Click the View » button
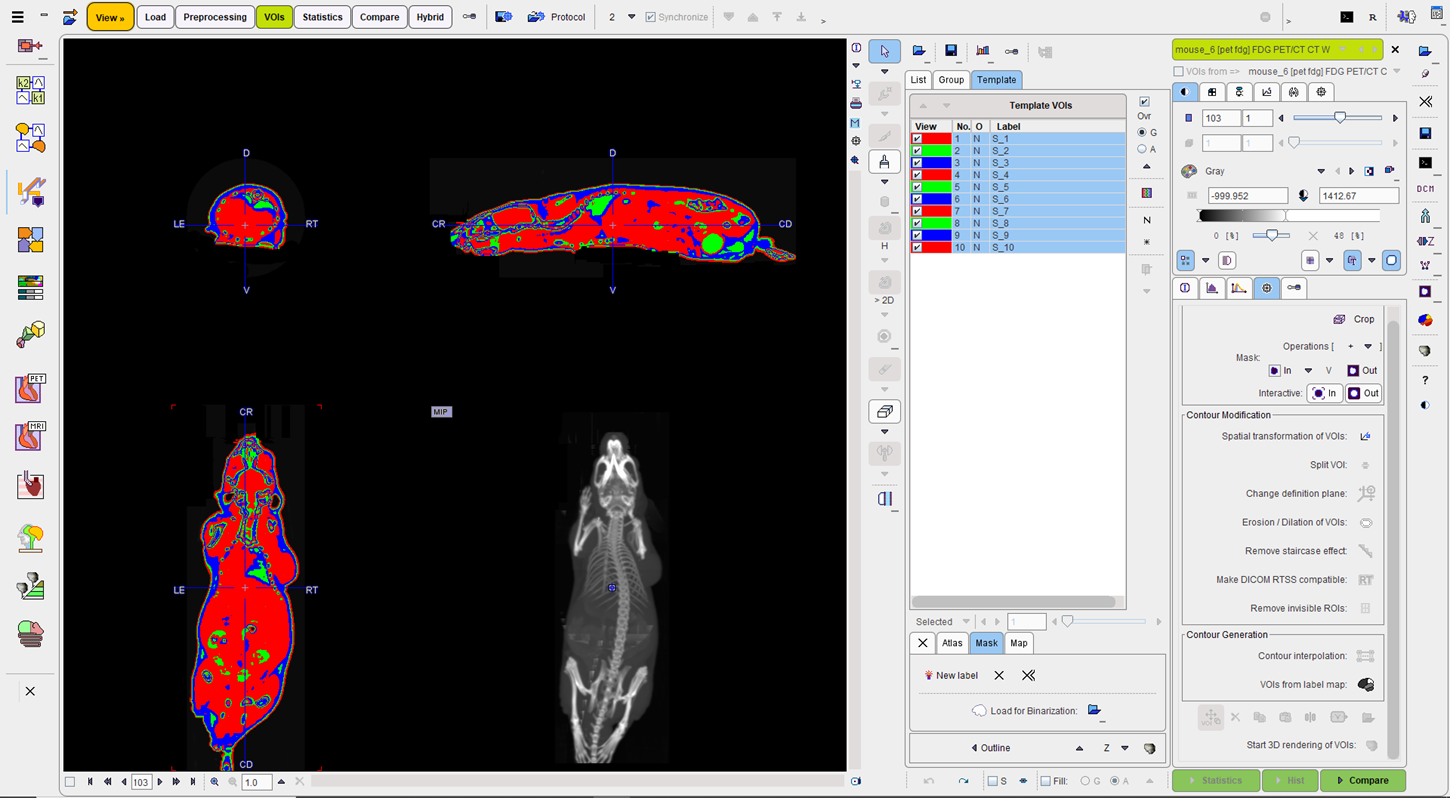The width and height of the screenshot is (1450, 798). click(x=110, y=17)
